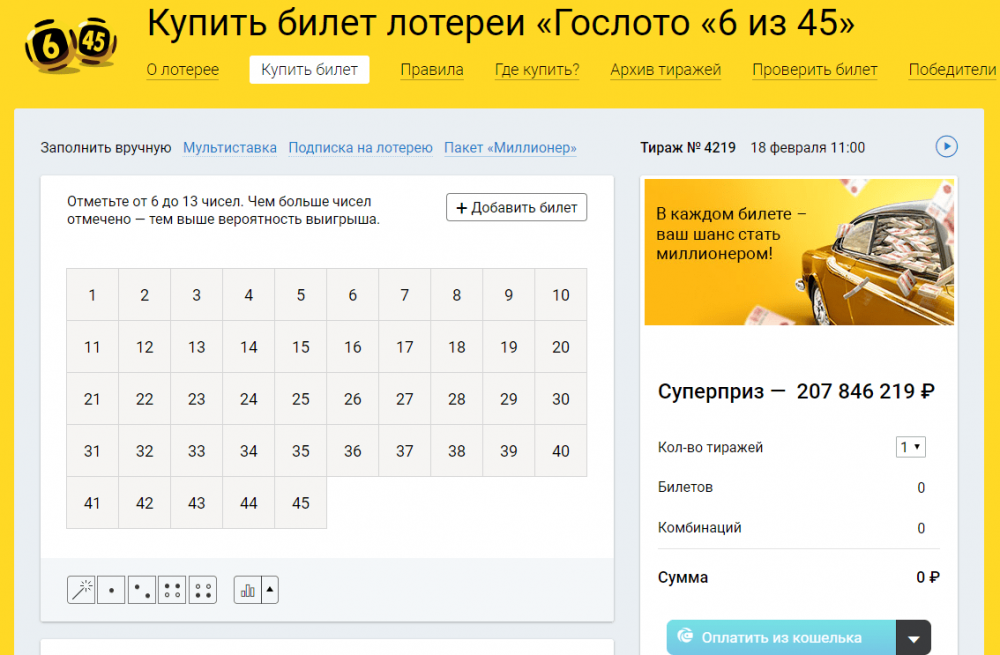
Task: Select the single-dot dice icon
Action: pos(111,590)
